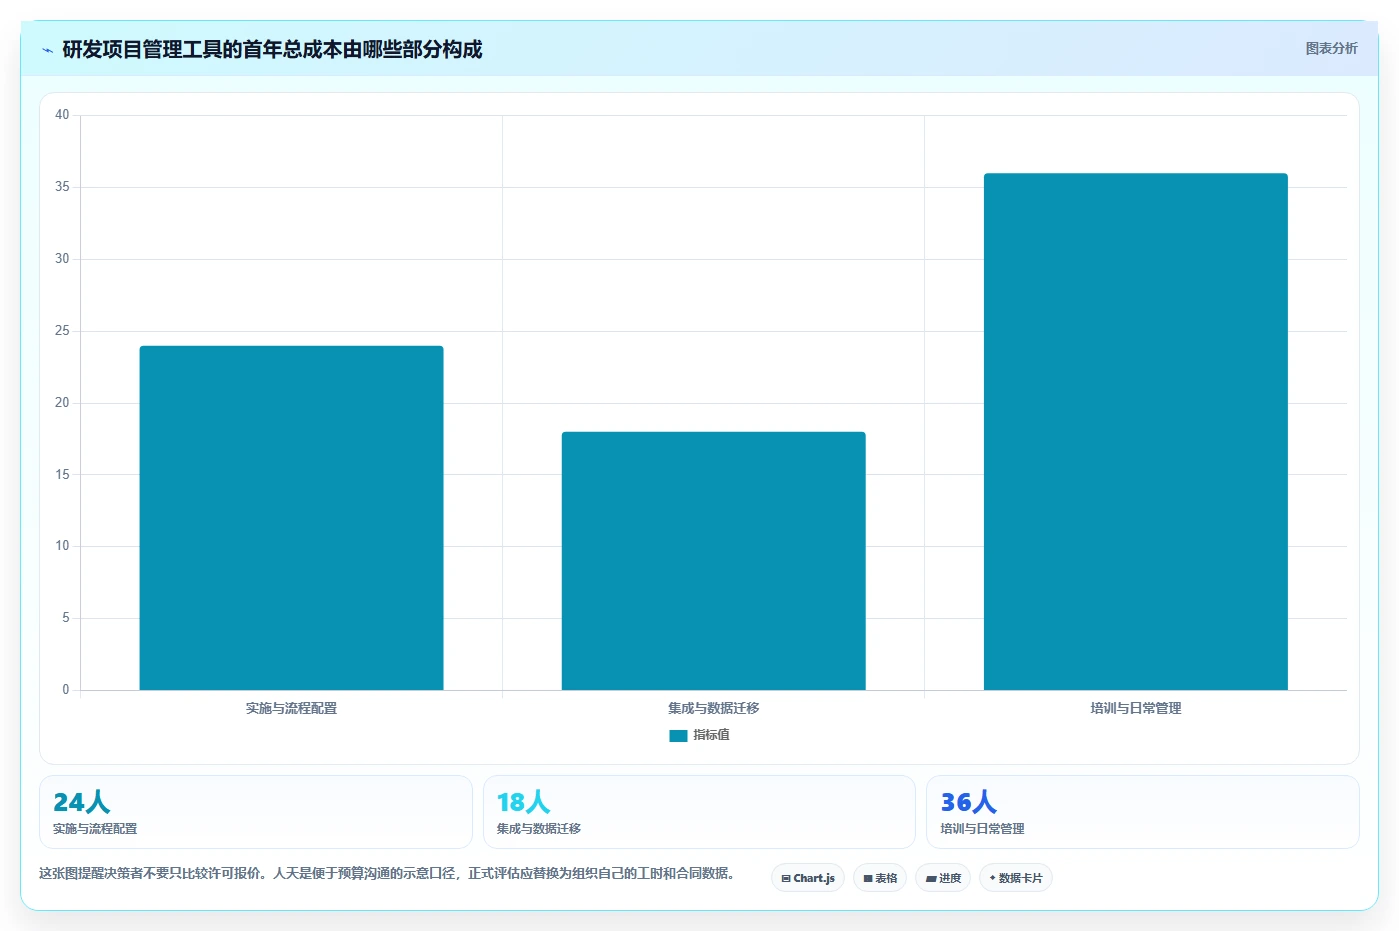Click the footnote text starting 这张图提醒决策者
The image size is (1399, 931).
[x=389, y=873]
